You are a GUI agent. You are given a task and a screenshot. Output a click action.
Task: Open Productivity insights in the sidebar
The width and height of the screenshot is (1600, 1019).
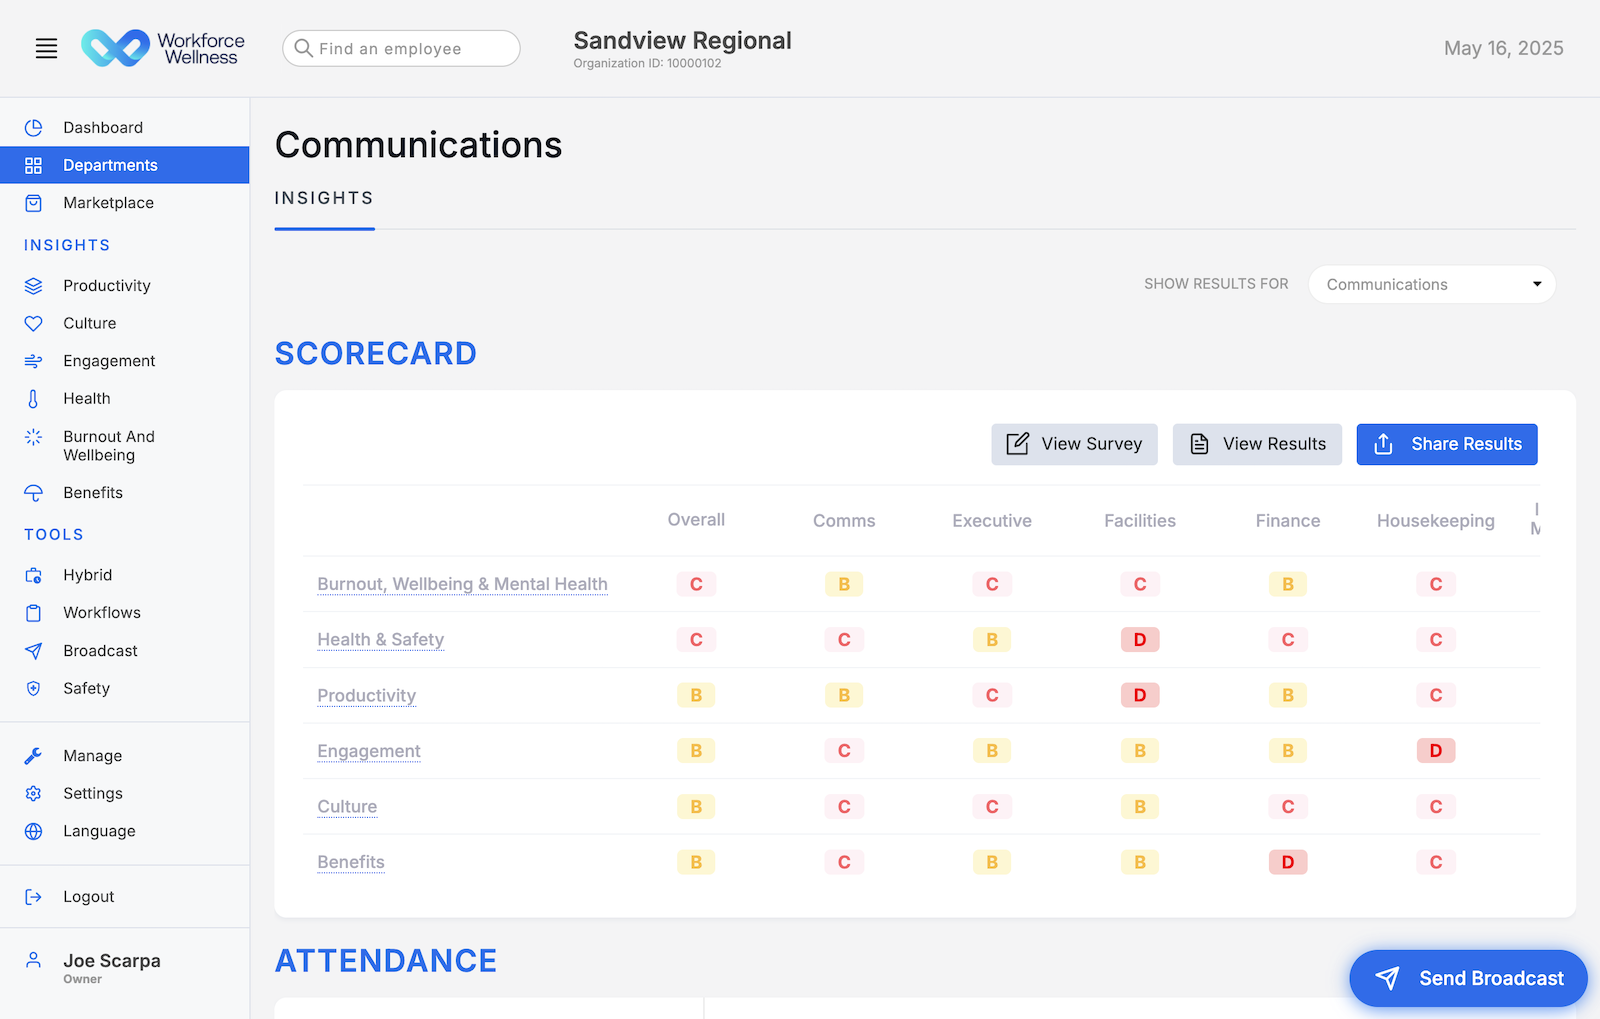pyautogui.click(x=106, y=286)
